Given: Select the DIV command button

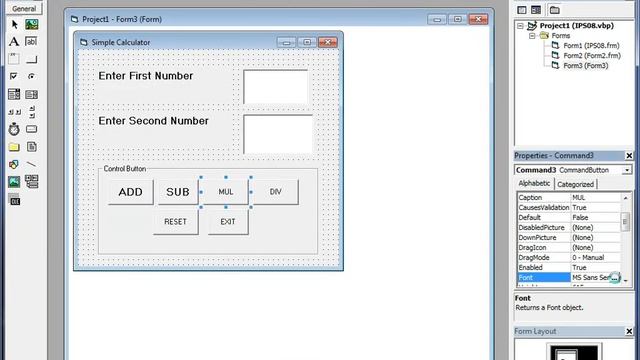Looking at the screenshot, I should tap(276, 192).
